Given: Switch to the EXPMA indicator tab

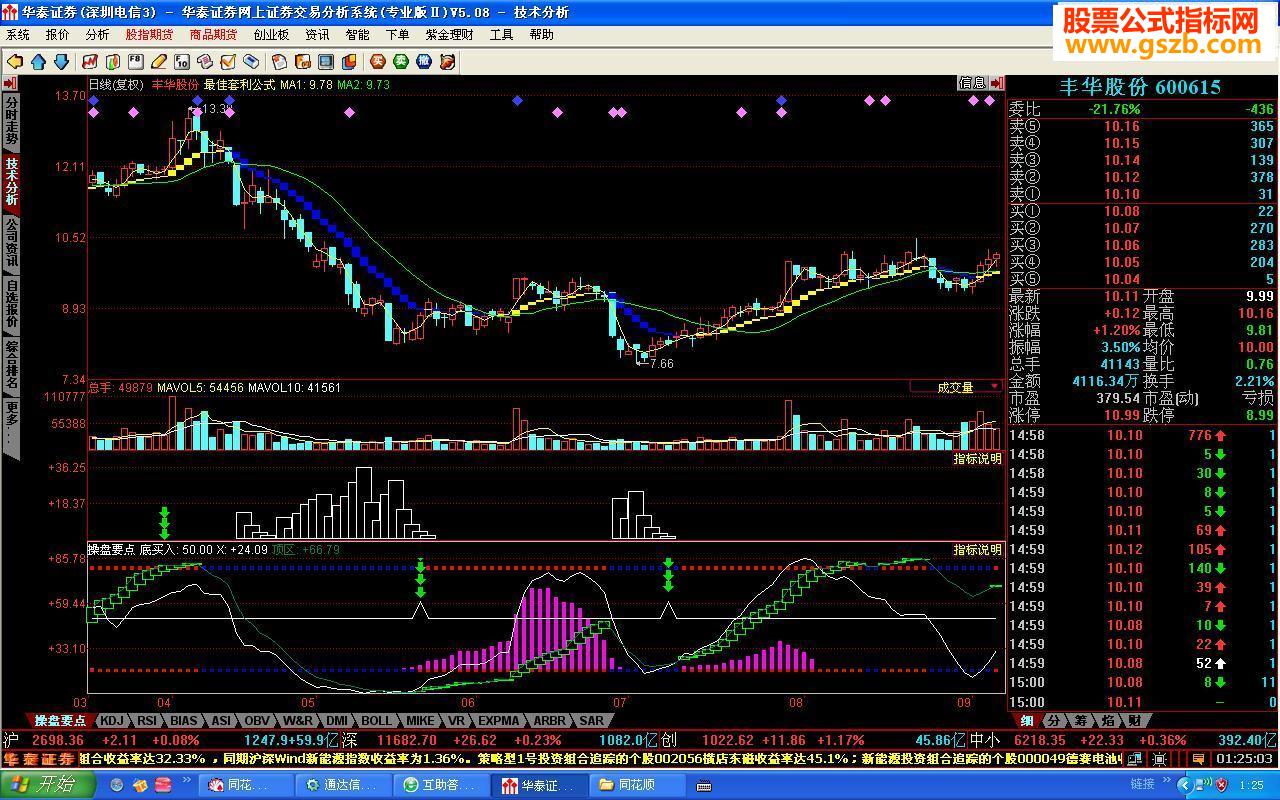Looking at the screenshot, I should (498, 720).
